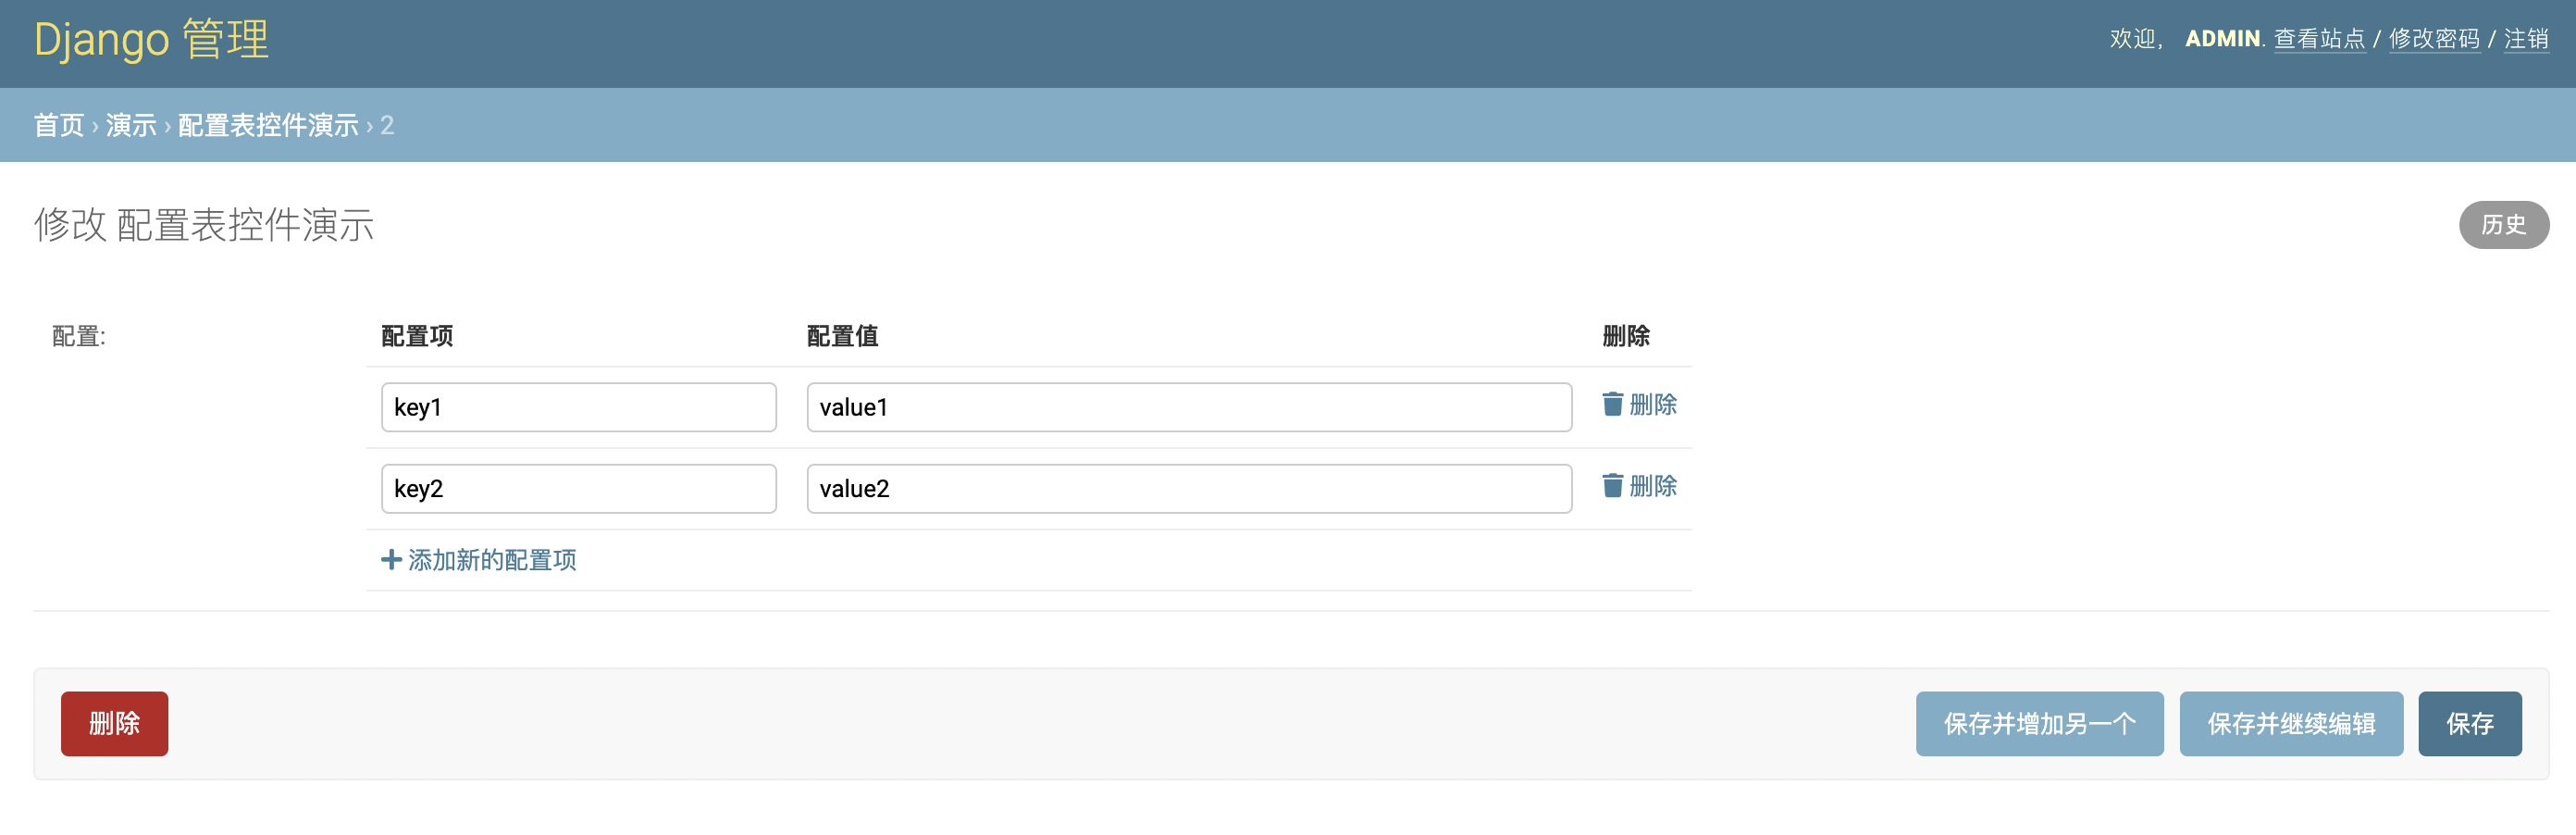Select the key2 config item field

(x=578, y=489)
